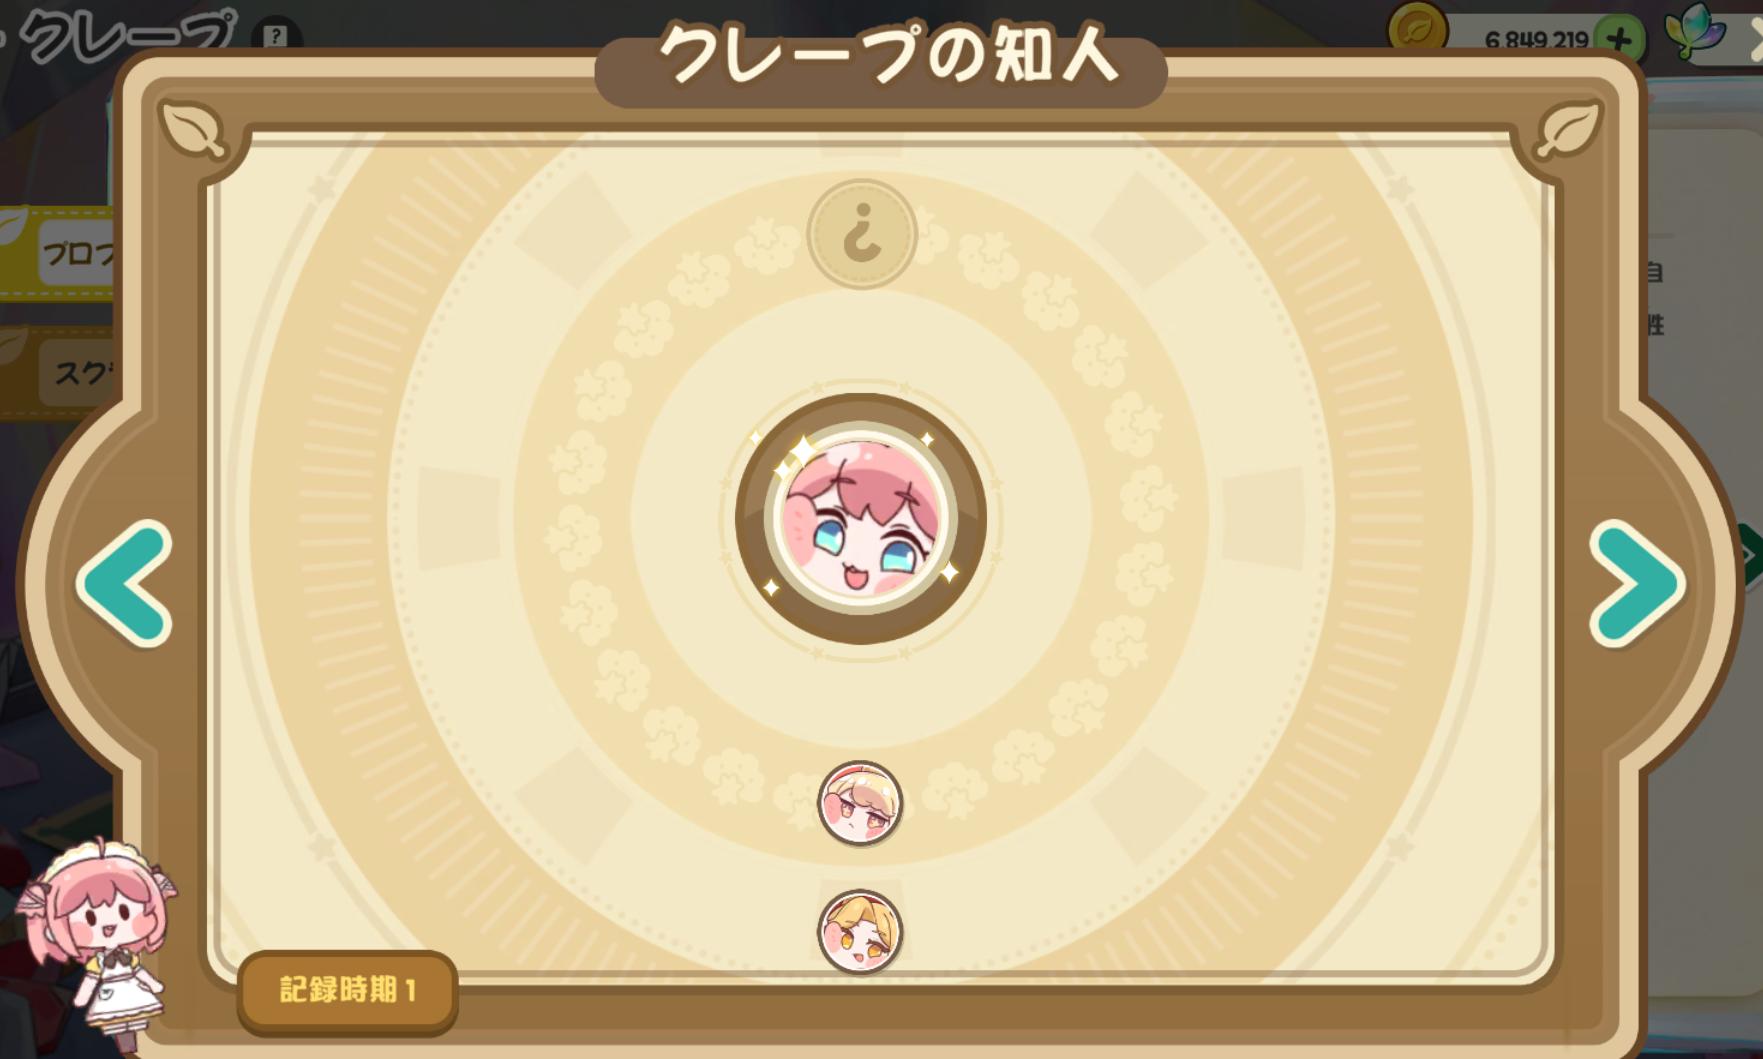Click the top-left leaf corner ornament
Image resolution: width=1763 pixels, height=1059 pixels.
pyautogui.click(x=193, y=130)
